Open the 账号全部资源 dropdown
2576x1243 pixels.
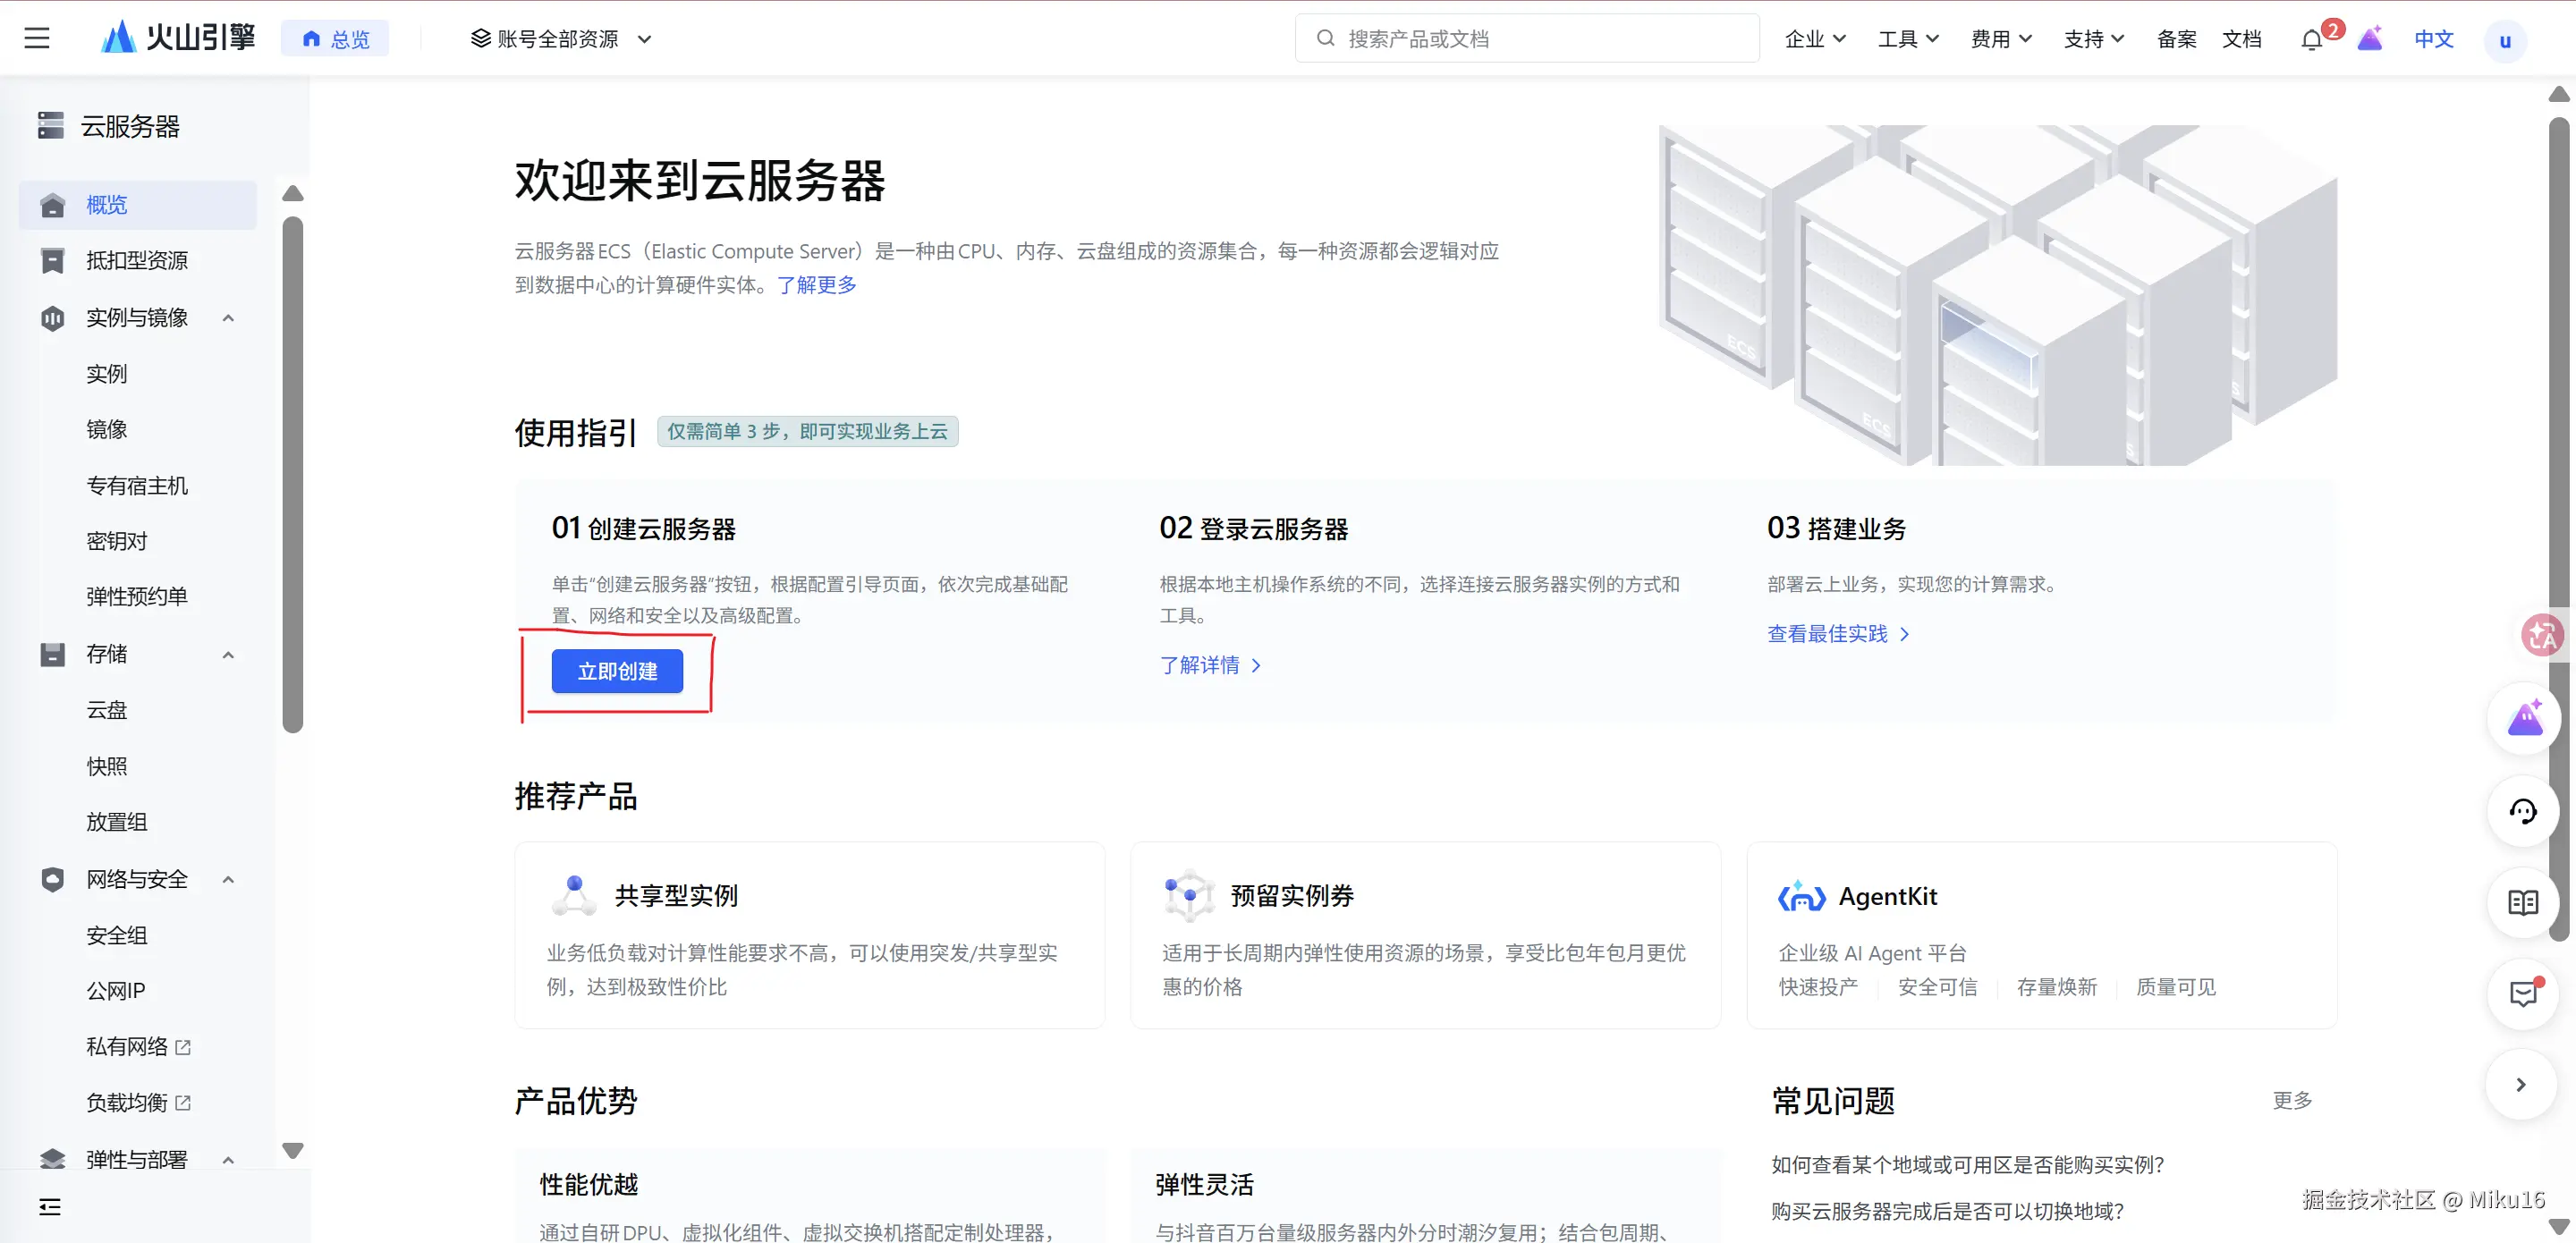[560, 39]
